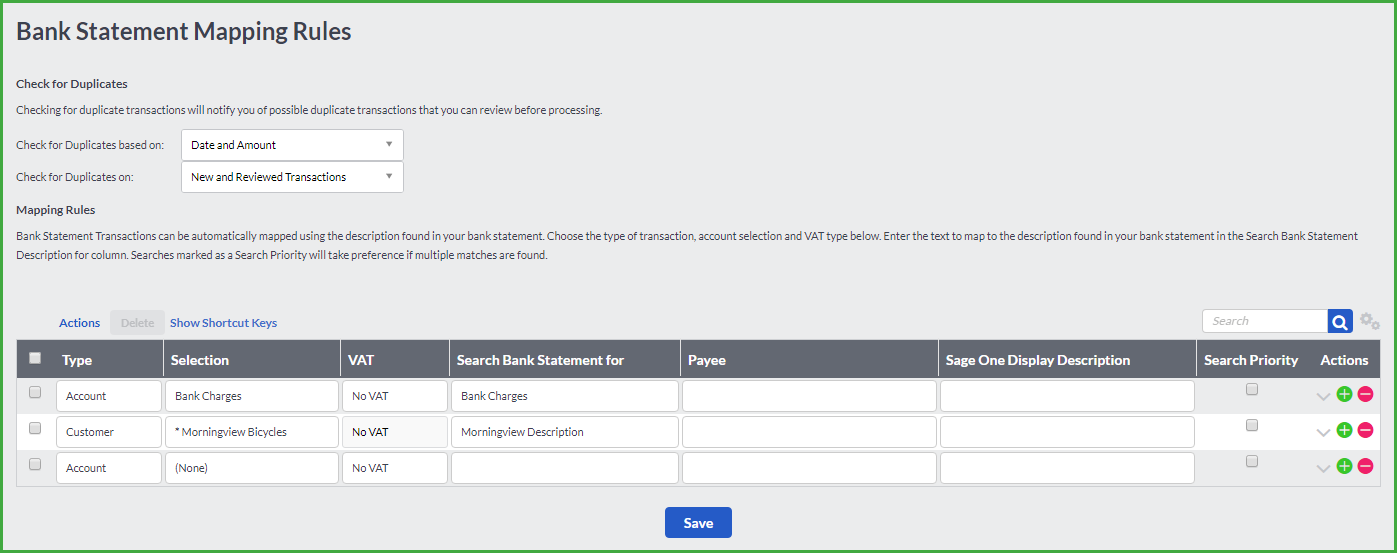1397x553 pixels.
Task: Tick the select-all checkbox in header
Action: pos(35,358)
